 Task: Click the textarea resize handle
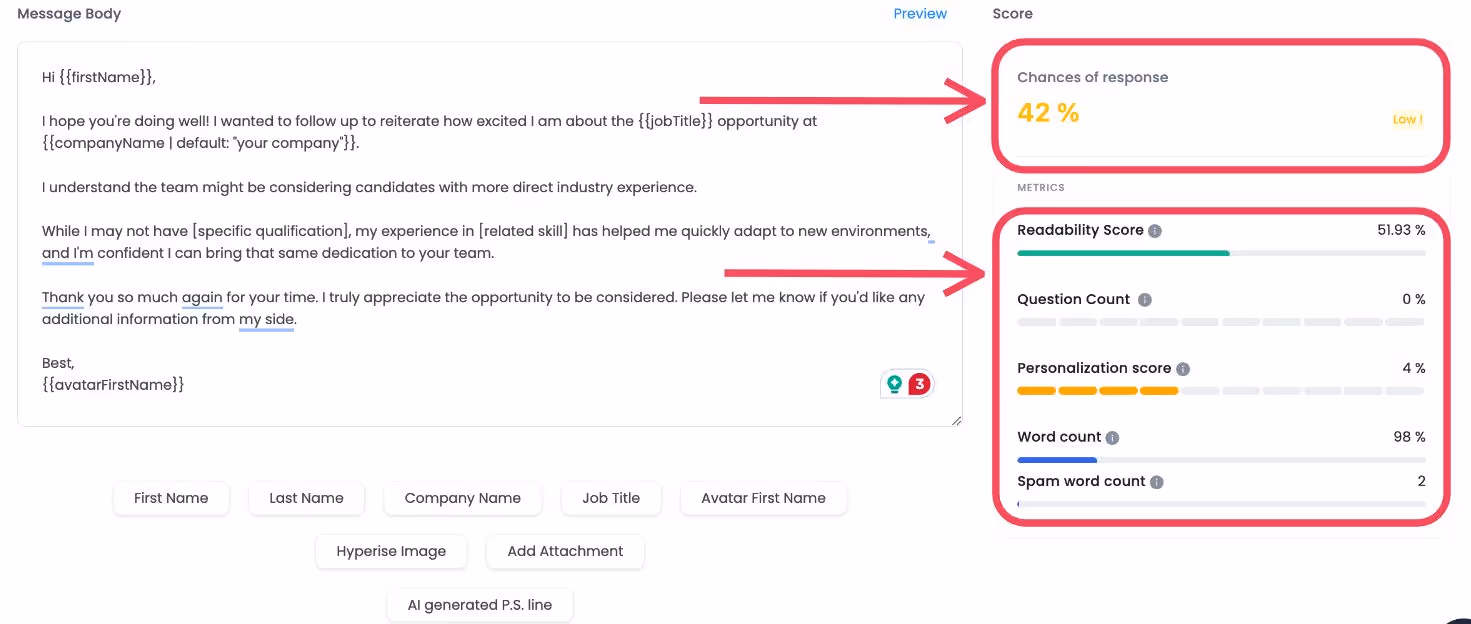[956, 419]
